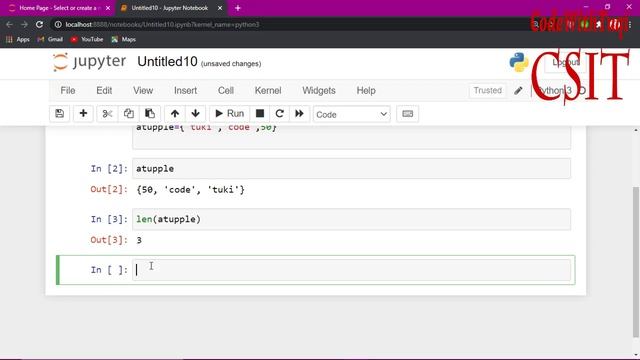Click the pencil edit mode icon

(518, 91)
